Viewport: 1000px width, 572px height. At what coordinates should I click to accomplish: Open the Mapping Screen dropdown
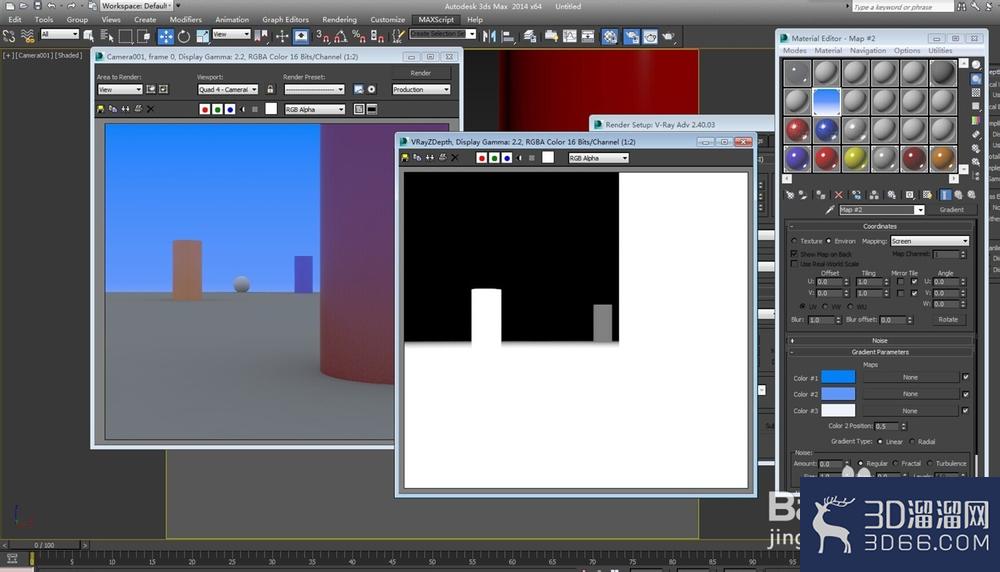click(x=930, y=241)
